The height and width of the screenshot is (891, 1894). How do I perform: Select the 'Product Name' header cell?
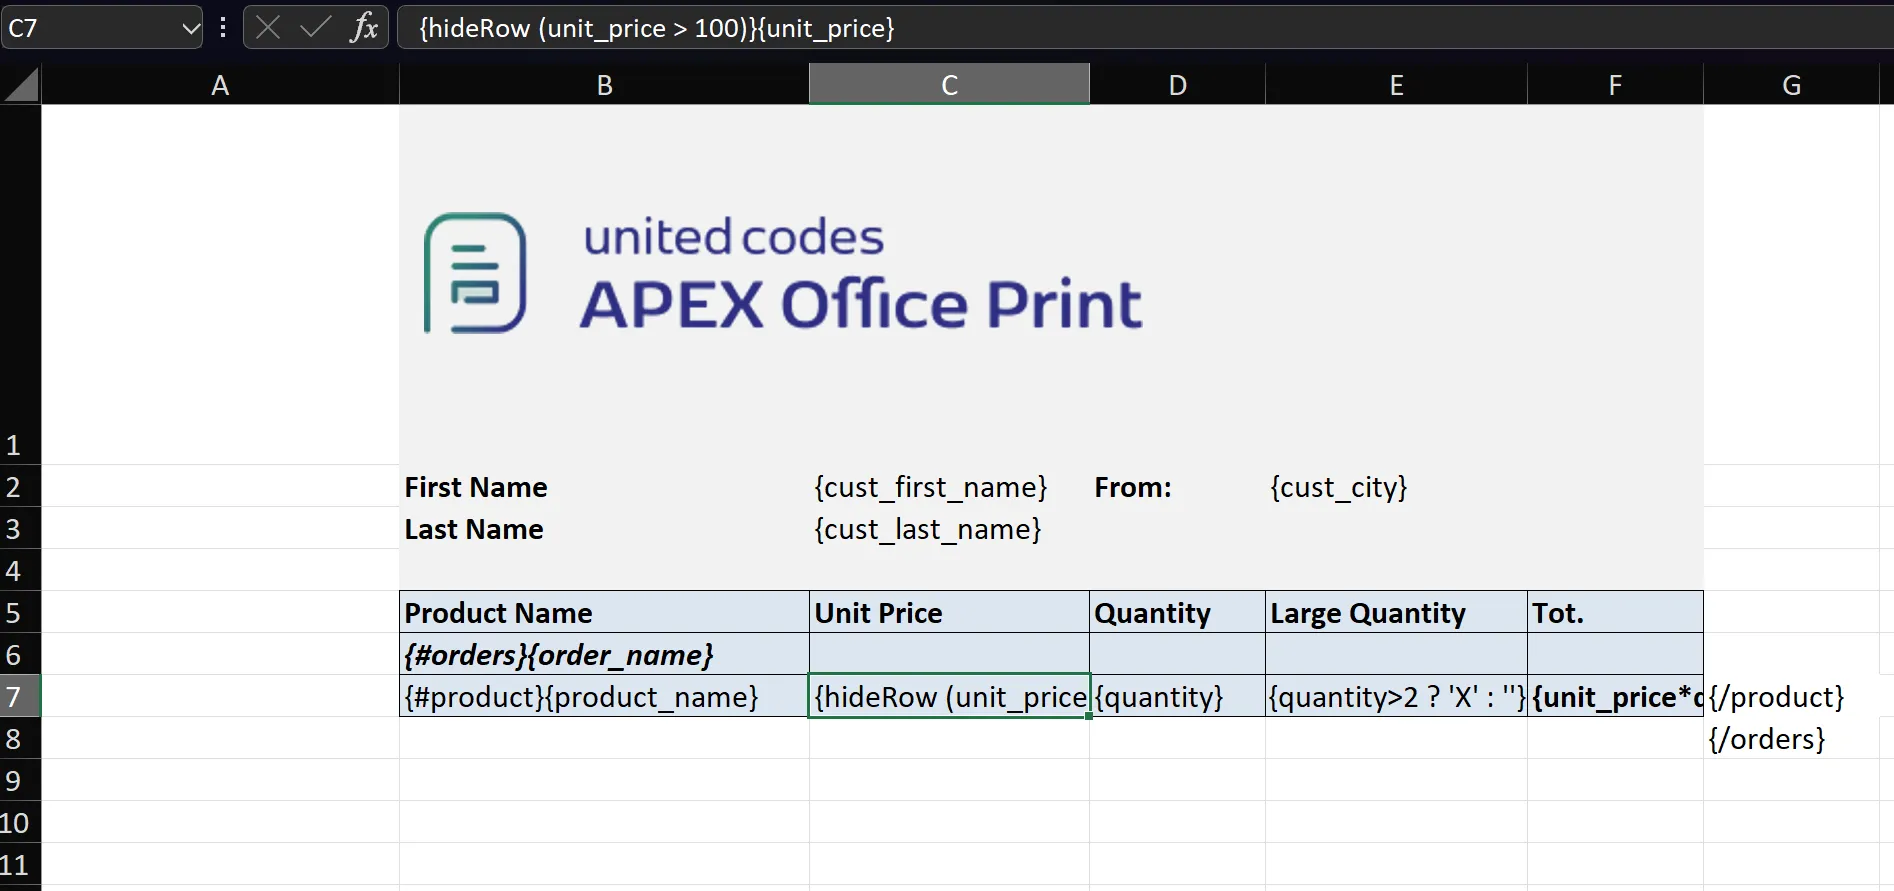coord(604,612)
